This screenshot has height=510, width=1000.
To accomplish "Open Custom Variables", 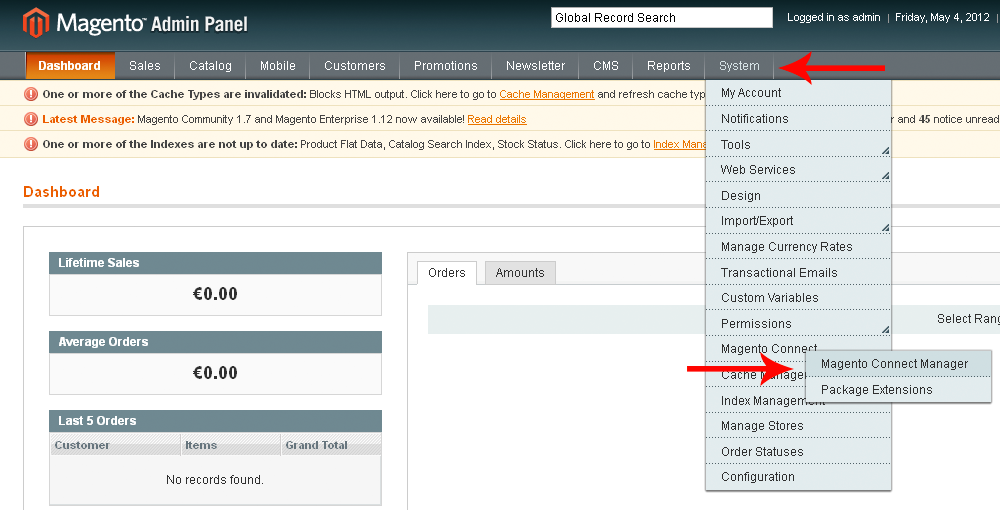I will 798,298.
